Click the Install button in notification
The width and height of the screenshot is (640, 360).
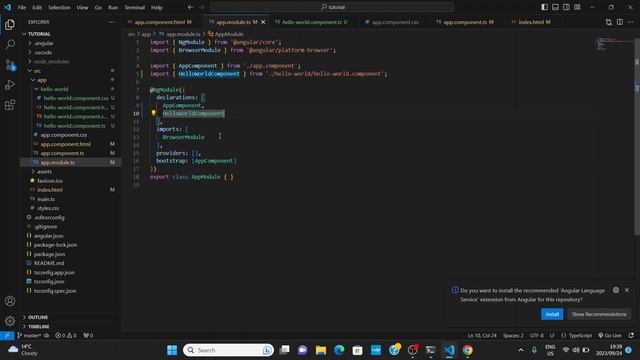click(552, 314)
